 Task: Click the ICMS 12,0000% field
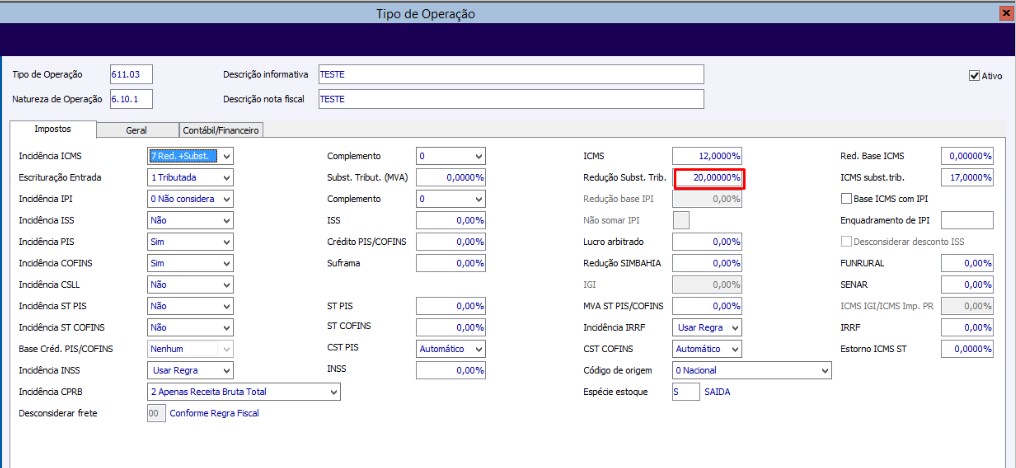[x=707, y=156]
